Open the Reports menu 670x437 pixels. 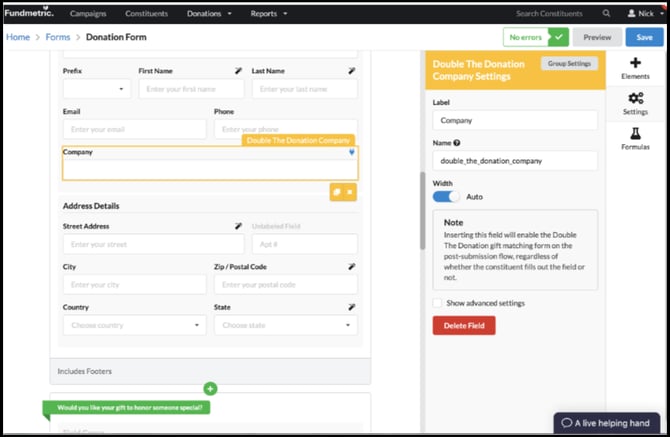click(270, 14)
